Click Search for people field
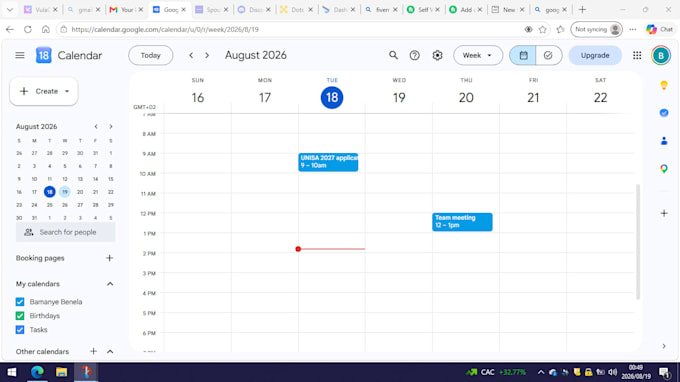 65,232
